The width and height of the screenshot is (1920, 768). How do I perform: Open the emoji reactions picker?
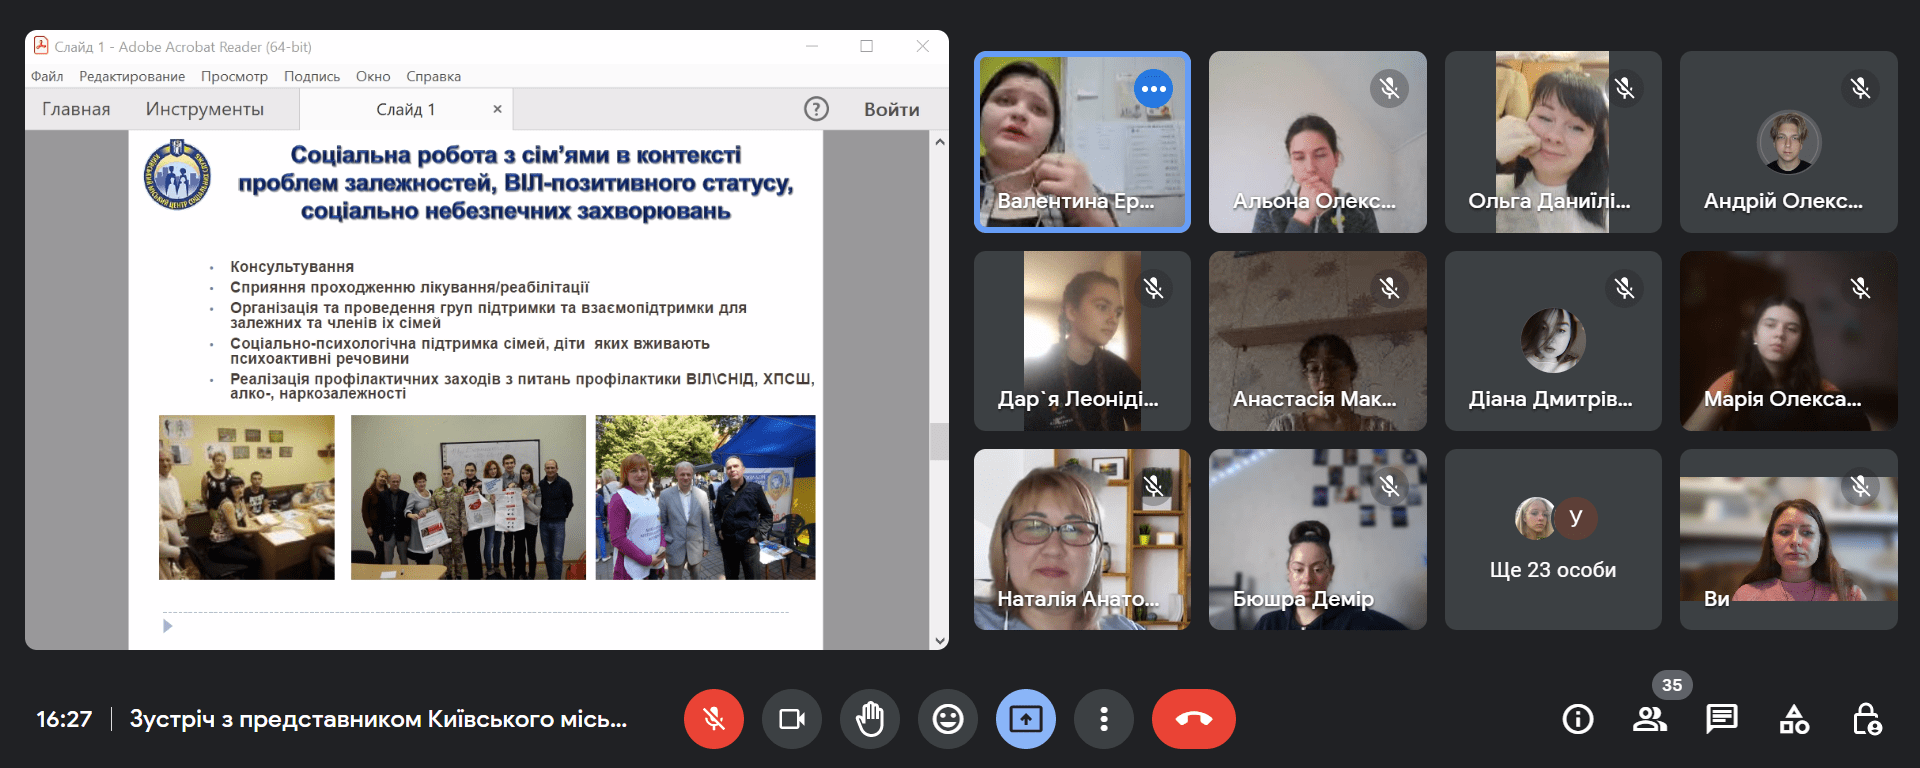tap(948, 719)
